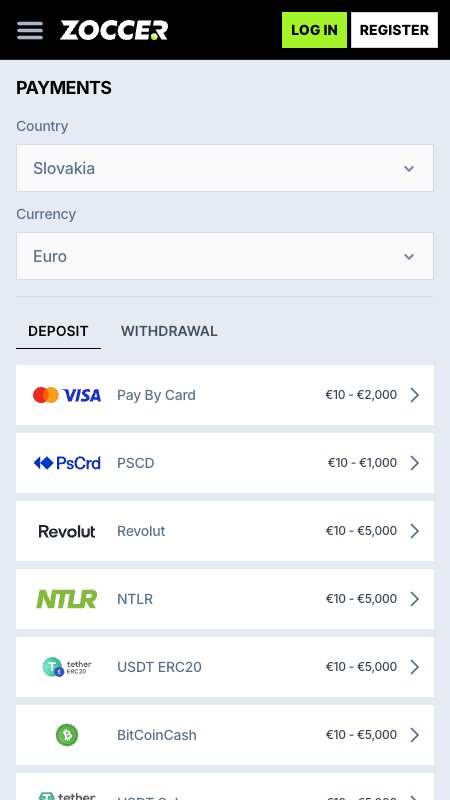Click the NTLR €10 - €5,000 limit
This screenshot has width=450, height=800.
(361, 598)
